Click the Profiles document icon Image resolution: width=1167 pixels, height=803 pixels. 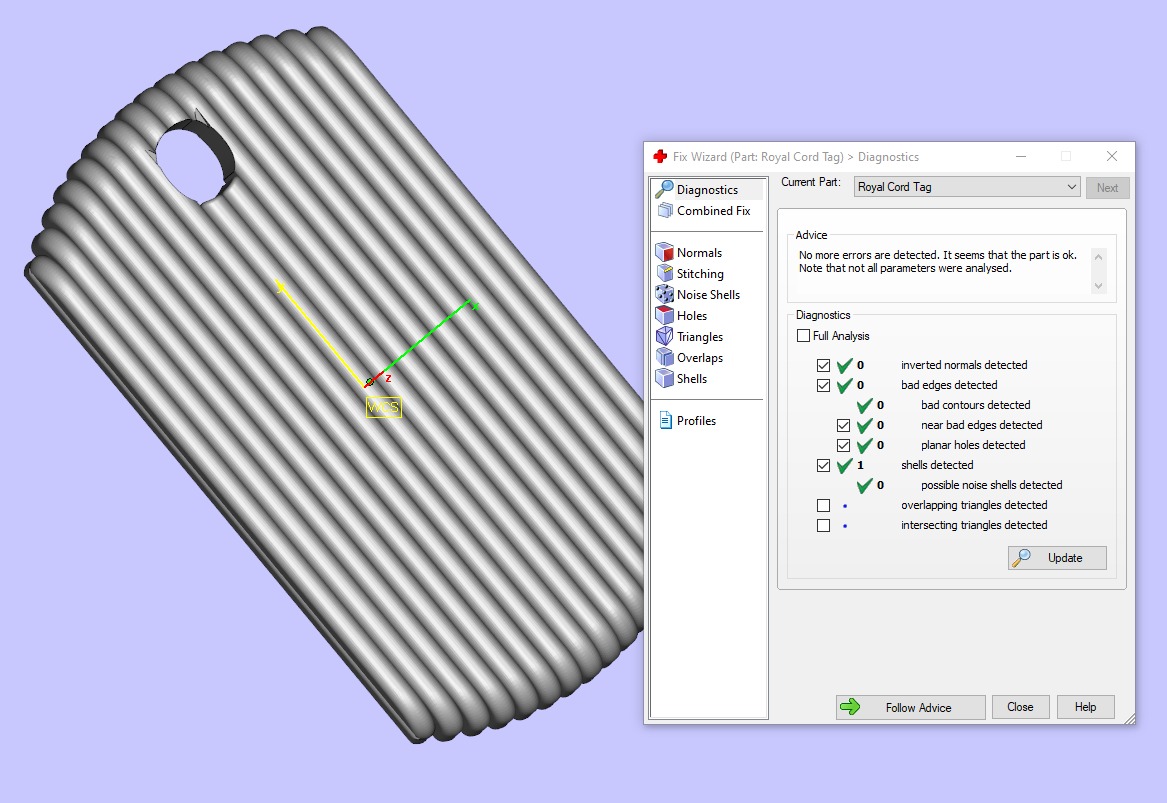click(665, 420)
